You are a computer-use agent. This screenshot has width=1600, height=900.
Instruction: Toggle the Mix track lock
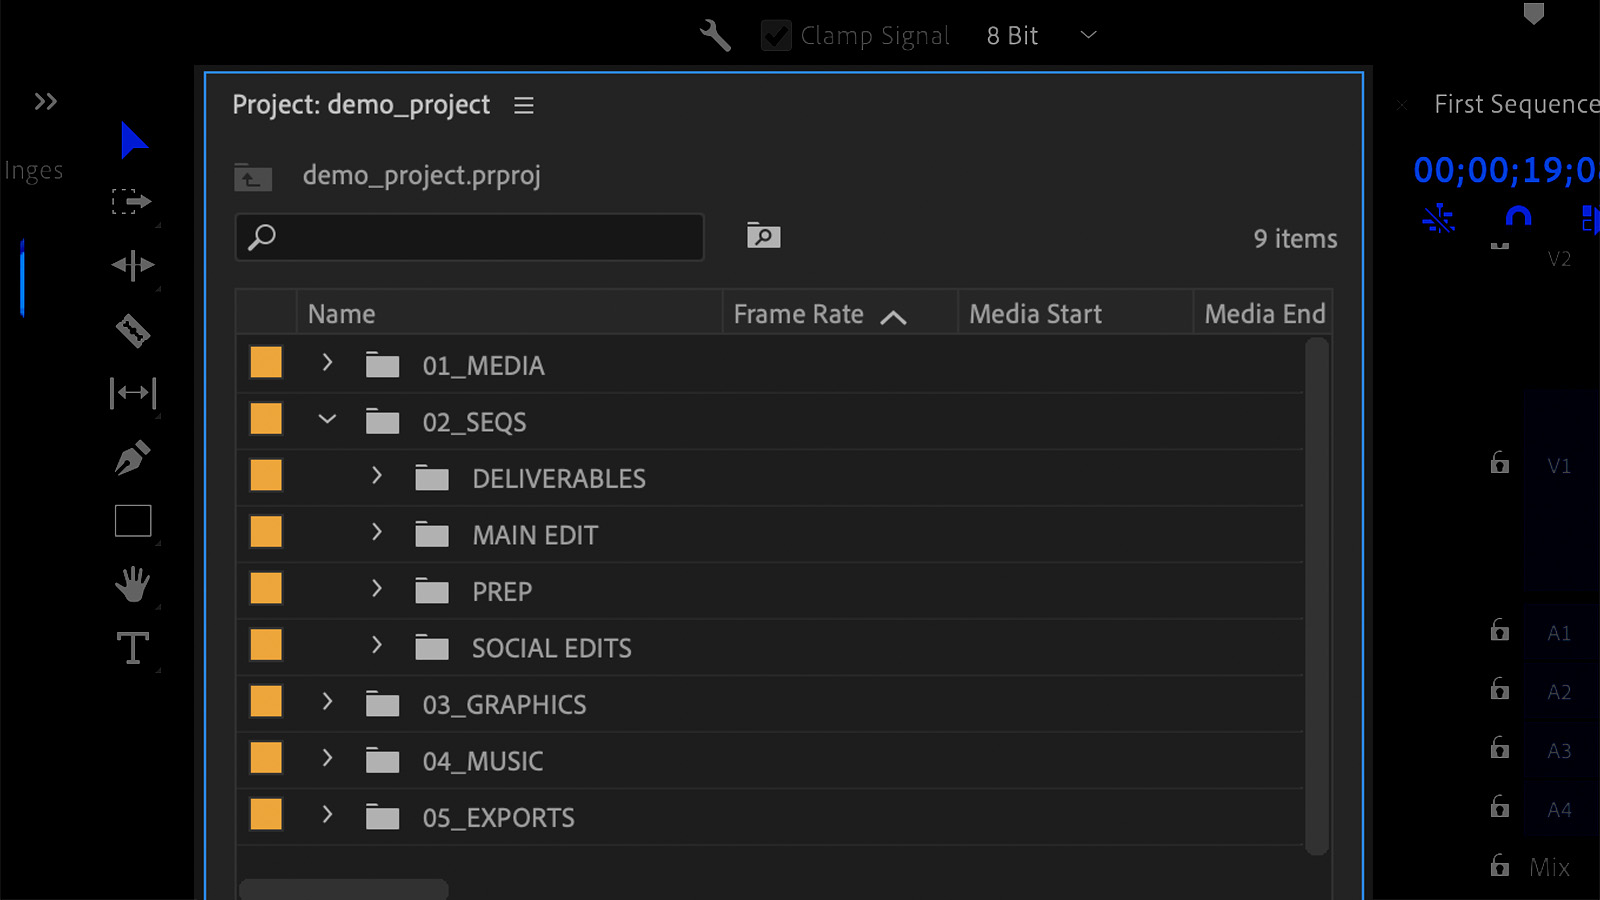[x=1500, y=864]
